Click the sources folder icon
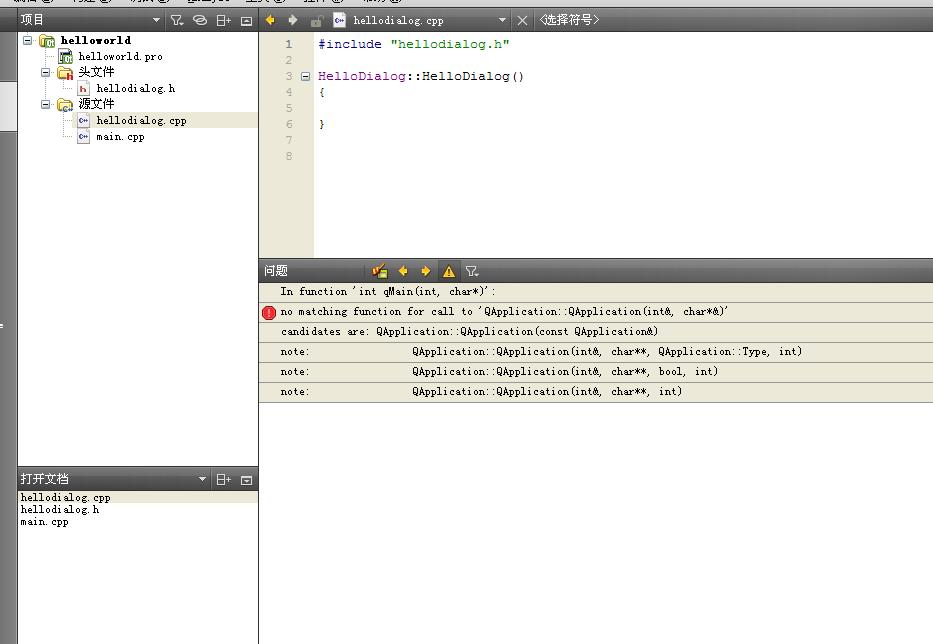 pyautogui.click(x=65, y=105)
